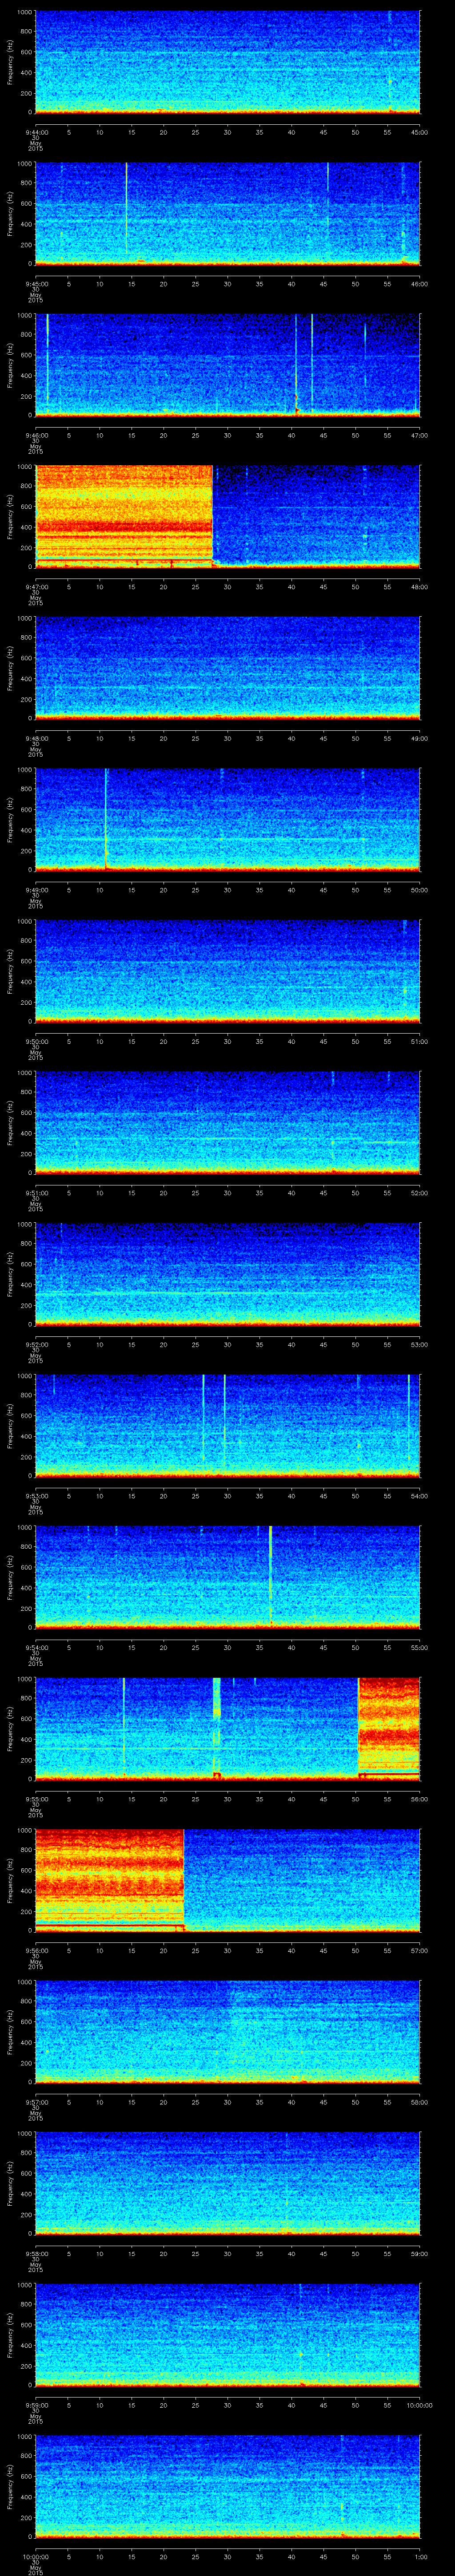Click the "15" tick label under 9:45:00 panel

(x=132, y=284)
